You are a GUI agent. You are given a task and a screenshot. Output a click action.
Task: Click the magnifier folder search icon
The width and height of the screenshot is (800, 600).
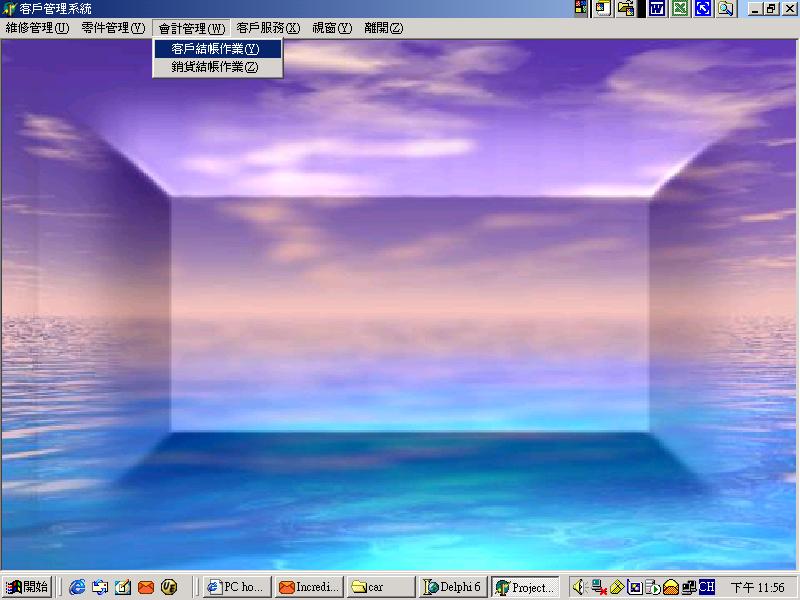pyautogui.click(x=726, y=8)
